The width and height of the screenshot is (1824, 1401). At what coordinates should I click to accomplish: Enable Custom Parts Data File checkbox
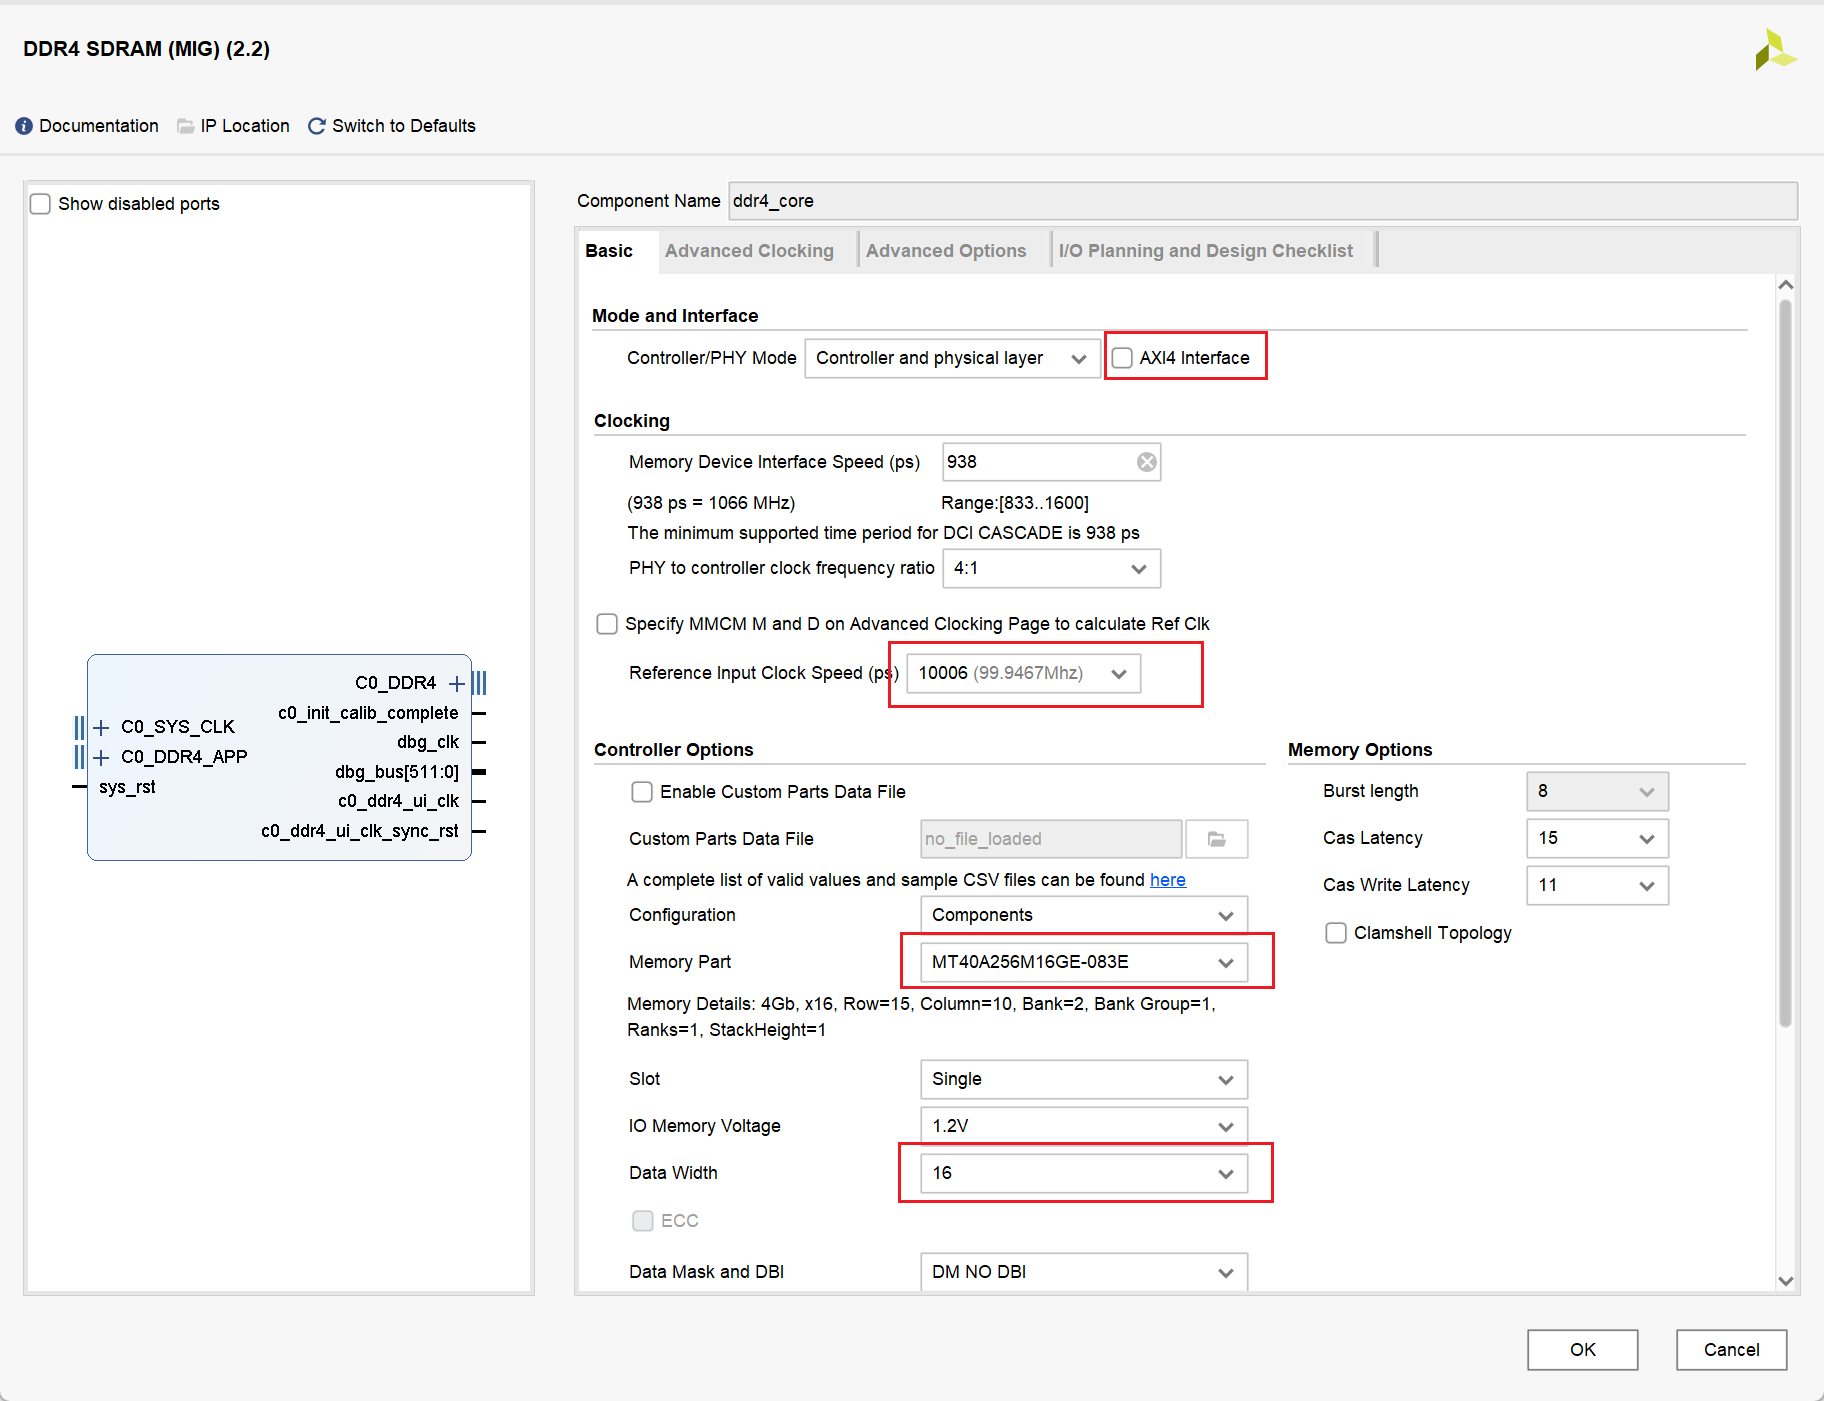pyautogui.click(x=642, y=792)
